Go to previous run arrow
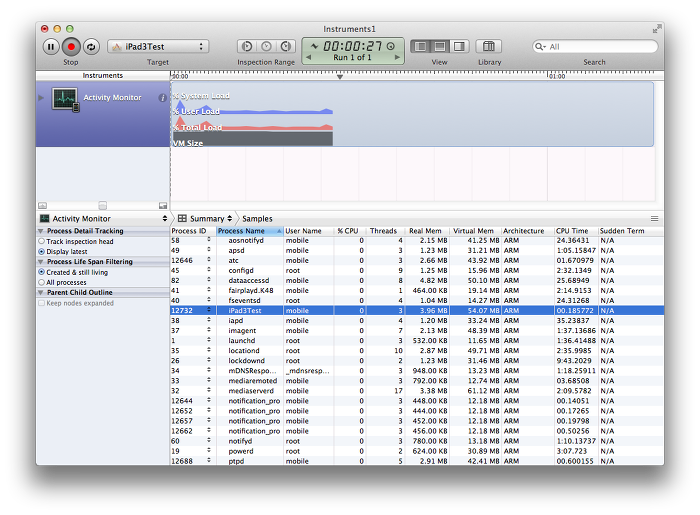The width and height of the screenshot is (700, 515). (308, 58)
